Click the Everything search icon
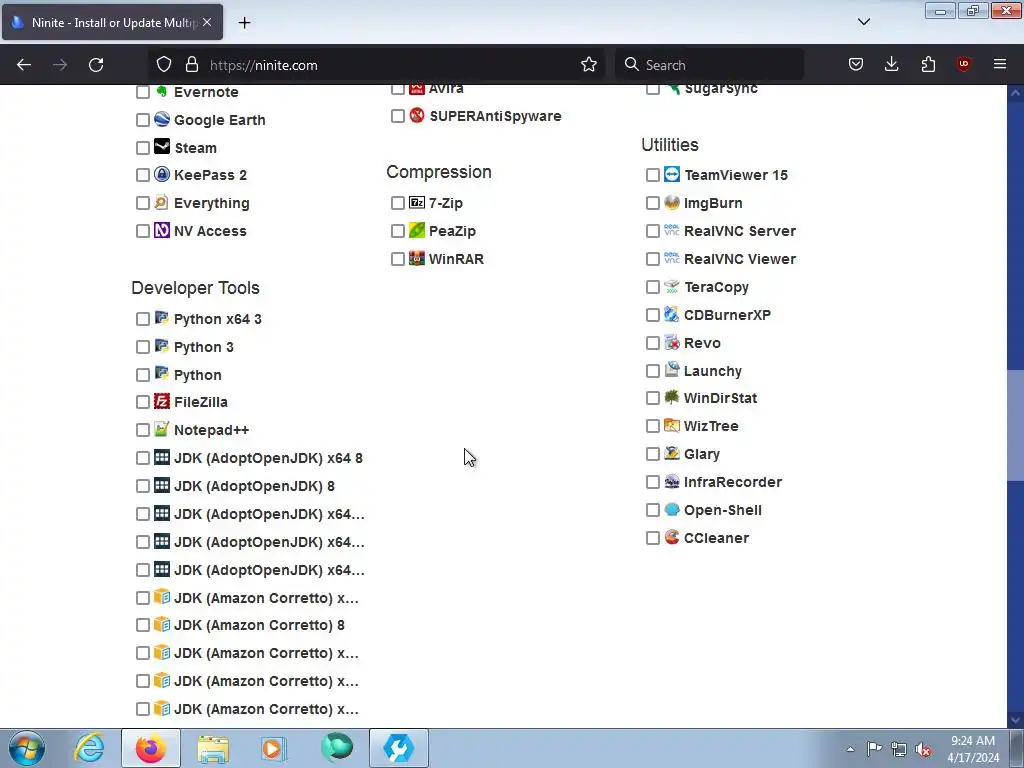This screenshot has width=1024, height=768. point(162,202)
